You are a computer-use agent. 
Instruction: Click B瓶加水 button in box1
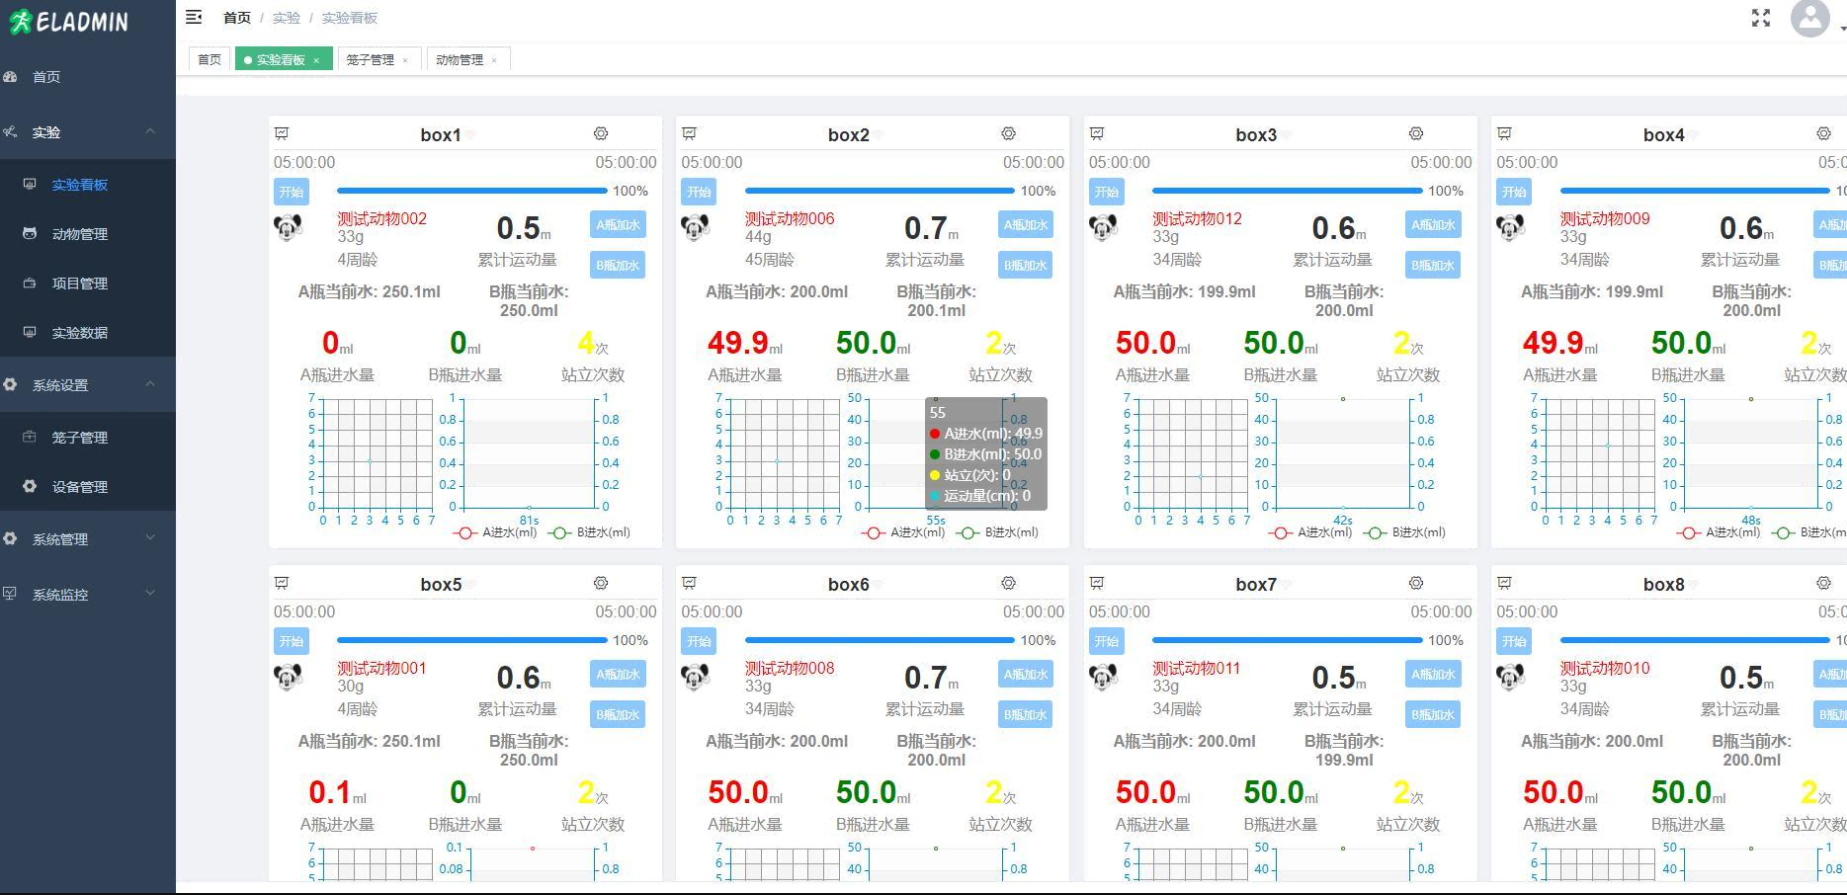click(x=618, y=265)
